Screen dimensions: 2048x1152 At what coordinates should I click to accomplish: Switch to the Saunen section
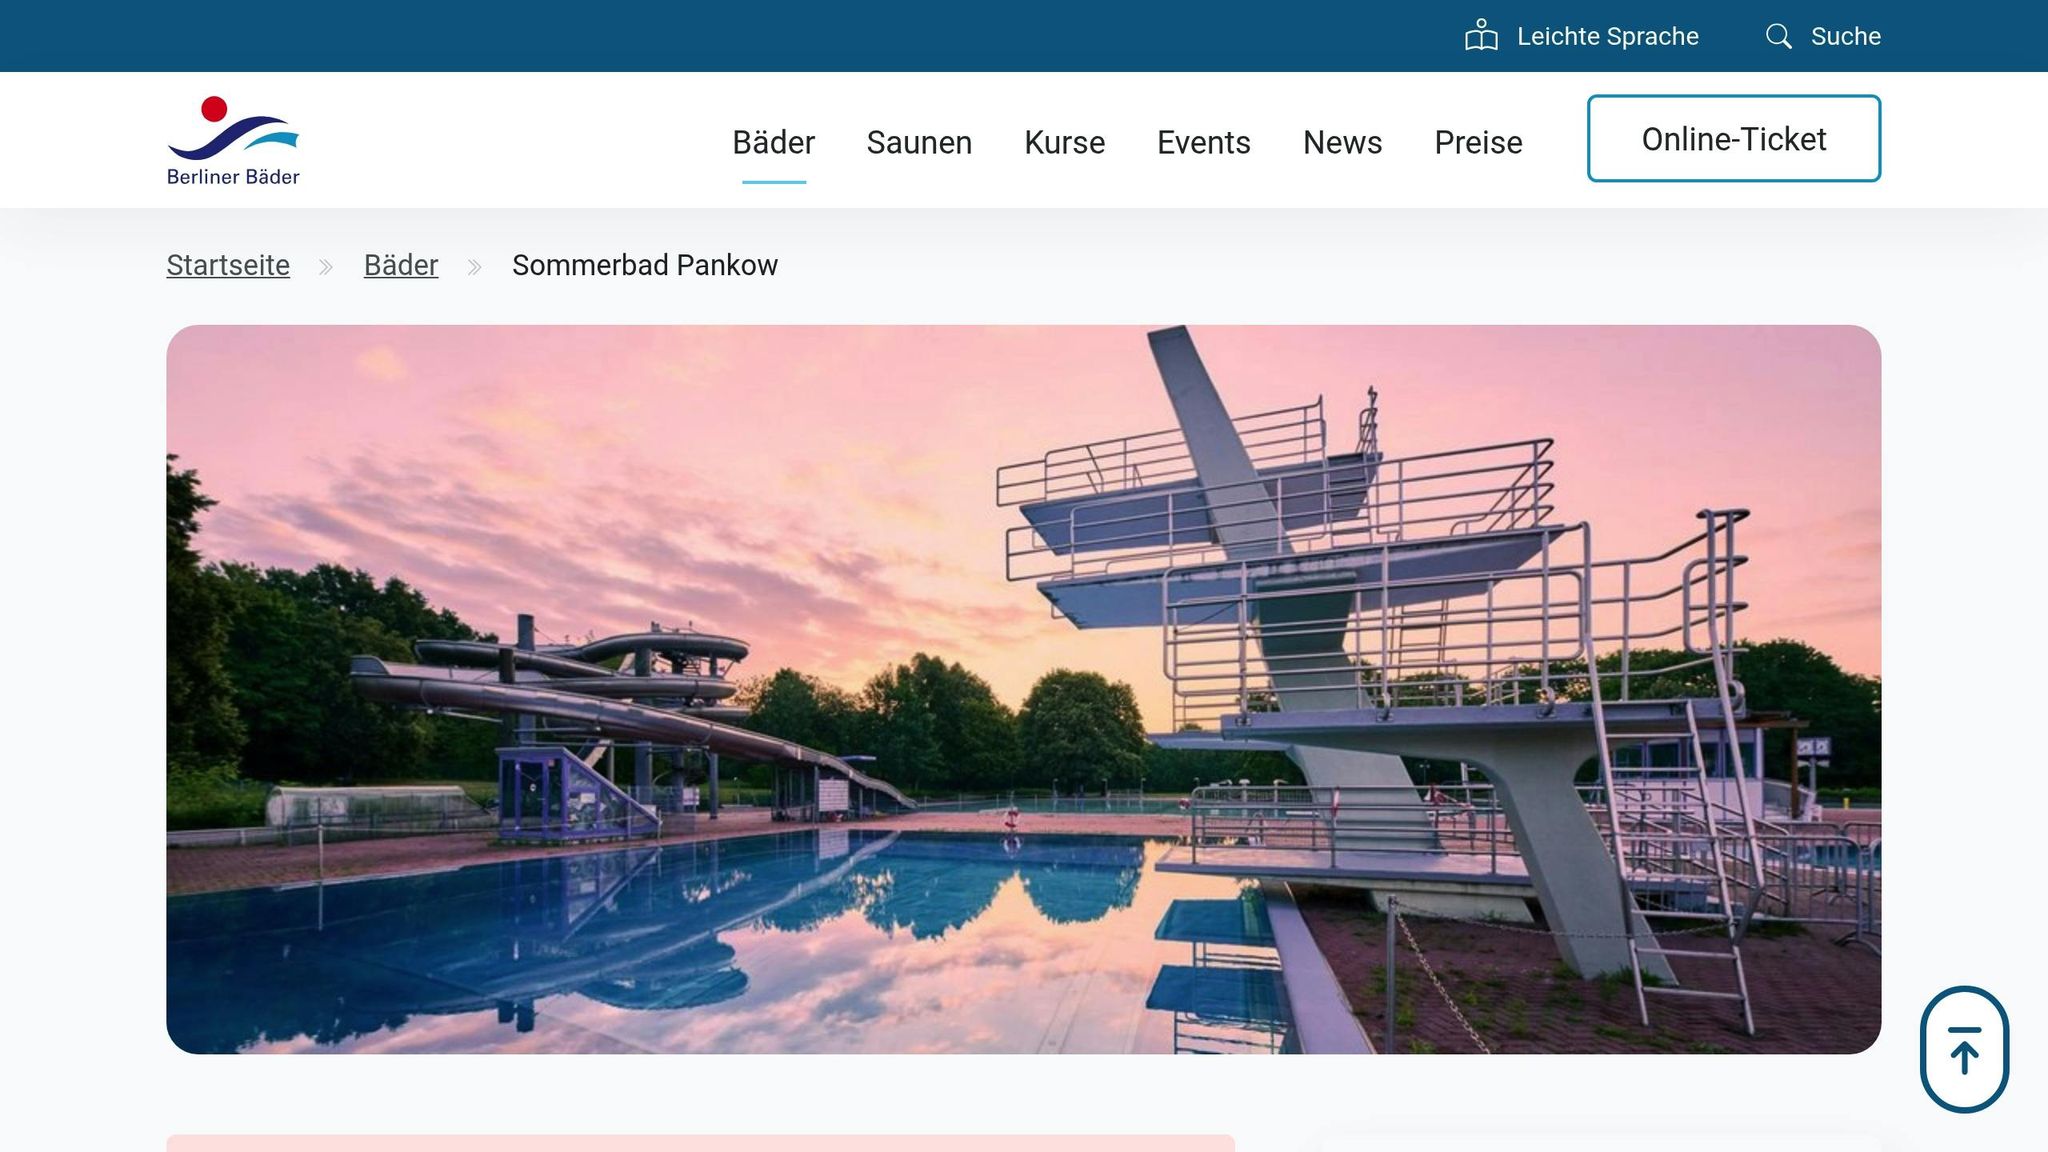(x=919, y=143)
